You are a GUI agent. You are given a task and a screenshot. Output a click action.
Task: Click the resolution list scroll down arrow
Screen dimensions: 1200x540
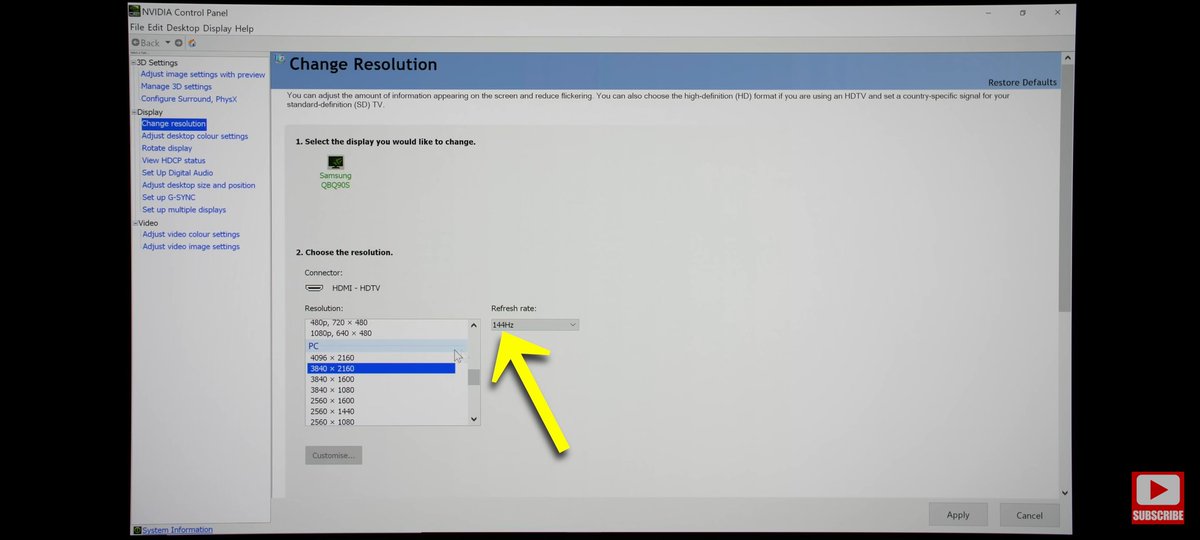[474, 420]
